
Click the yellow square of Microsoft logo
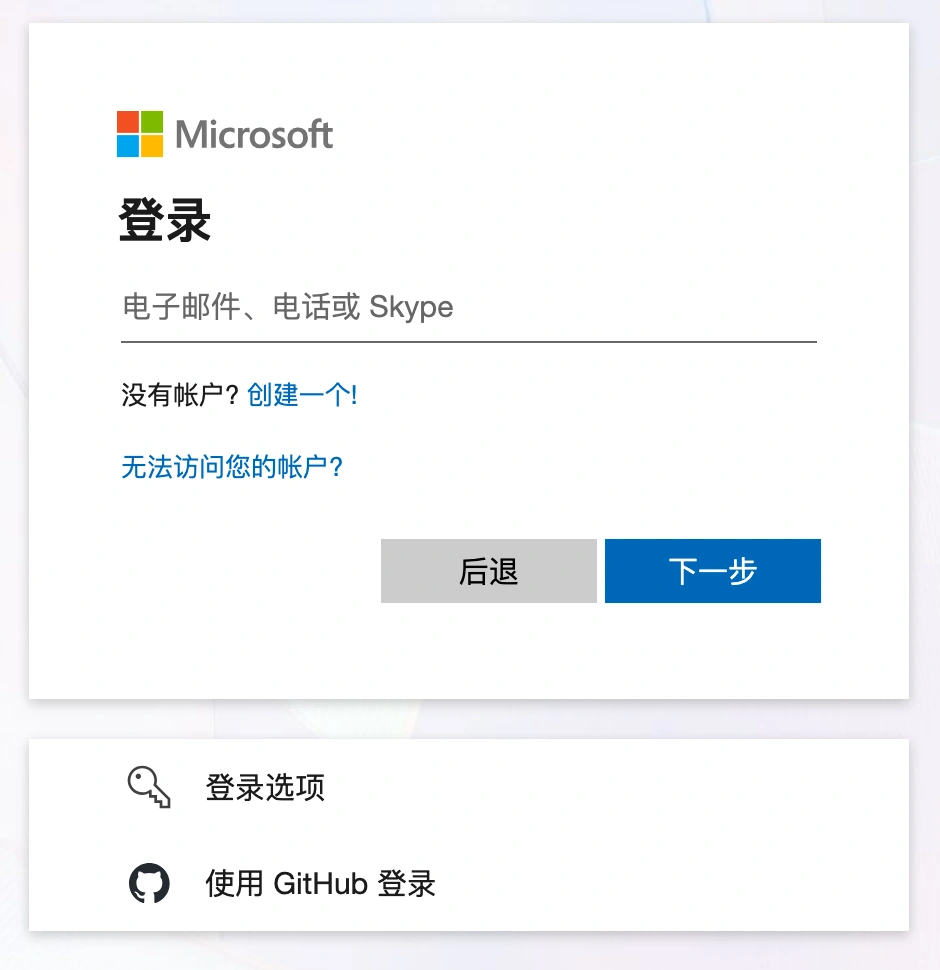point(151,146)
